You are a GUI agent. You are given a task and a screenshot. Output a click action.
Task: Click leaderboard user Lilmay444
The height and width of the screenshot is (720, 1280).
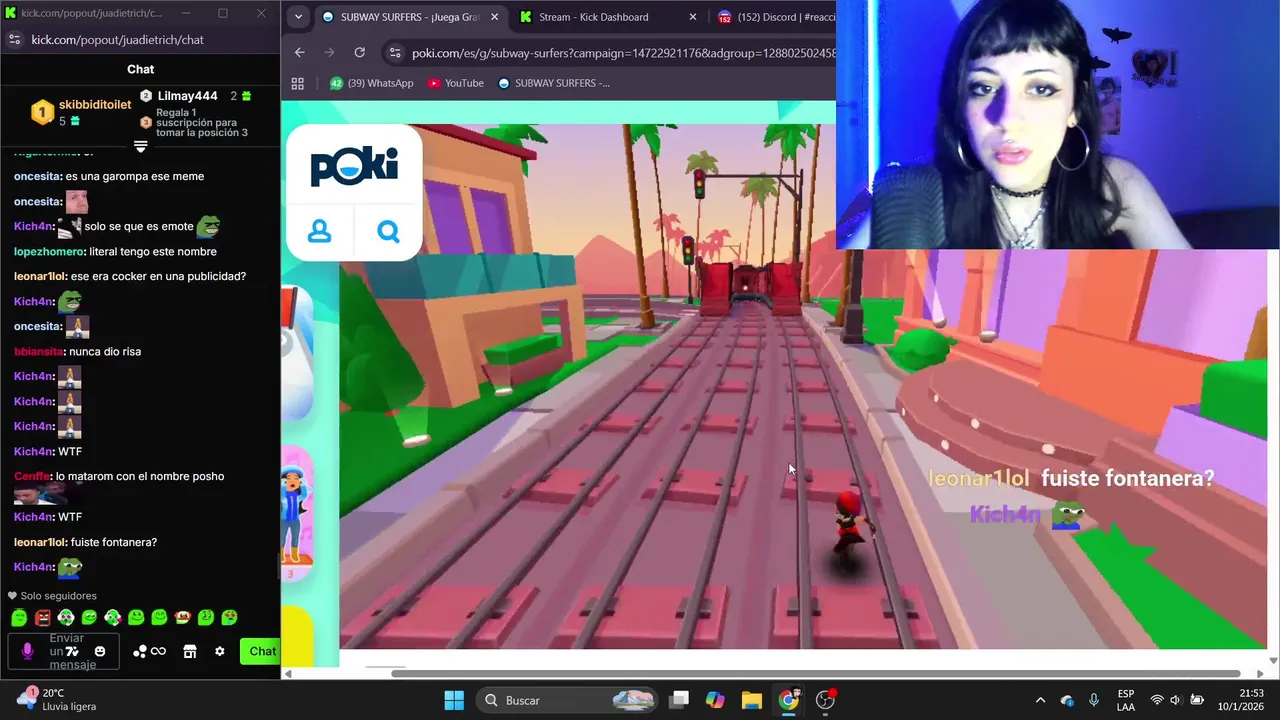(x=187, y=96)
